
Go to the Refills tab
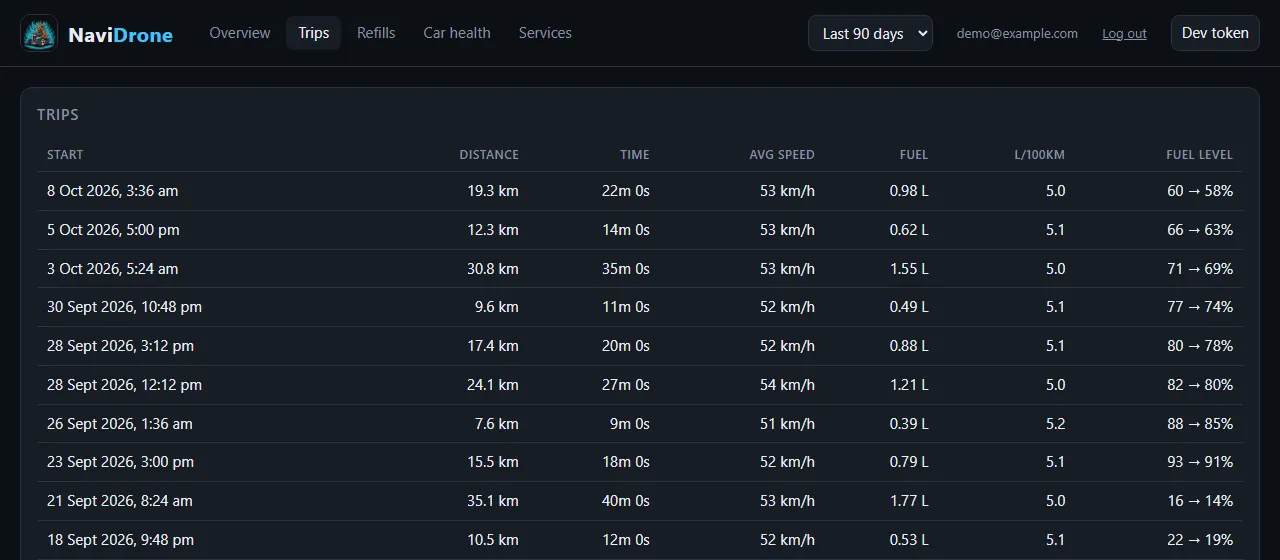click(x=376, y=33)
